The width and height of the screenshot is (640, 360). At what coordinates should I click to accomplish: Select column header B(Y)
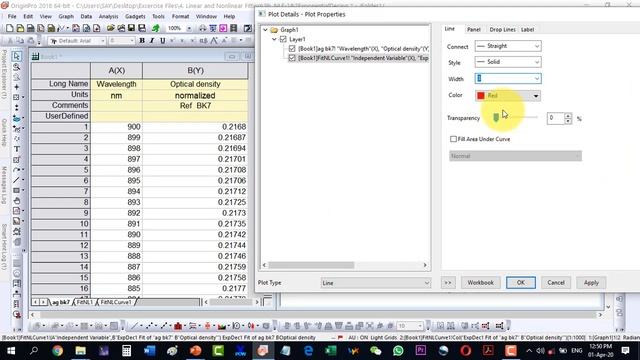click(x=195, y=71)
